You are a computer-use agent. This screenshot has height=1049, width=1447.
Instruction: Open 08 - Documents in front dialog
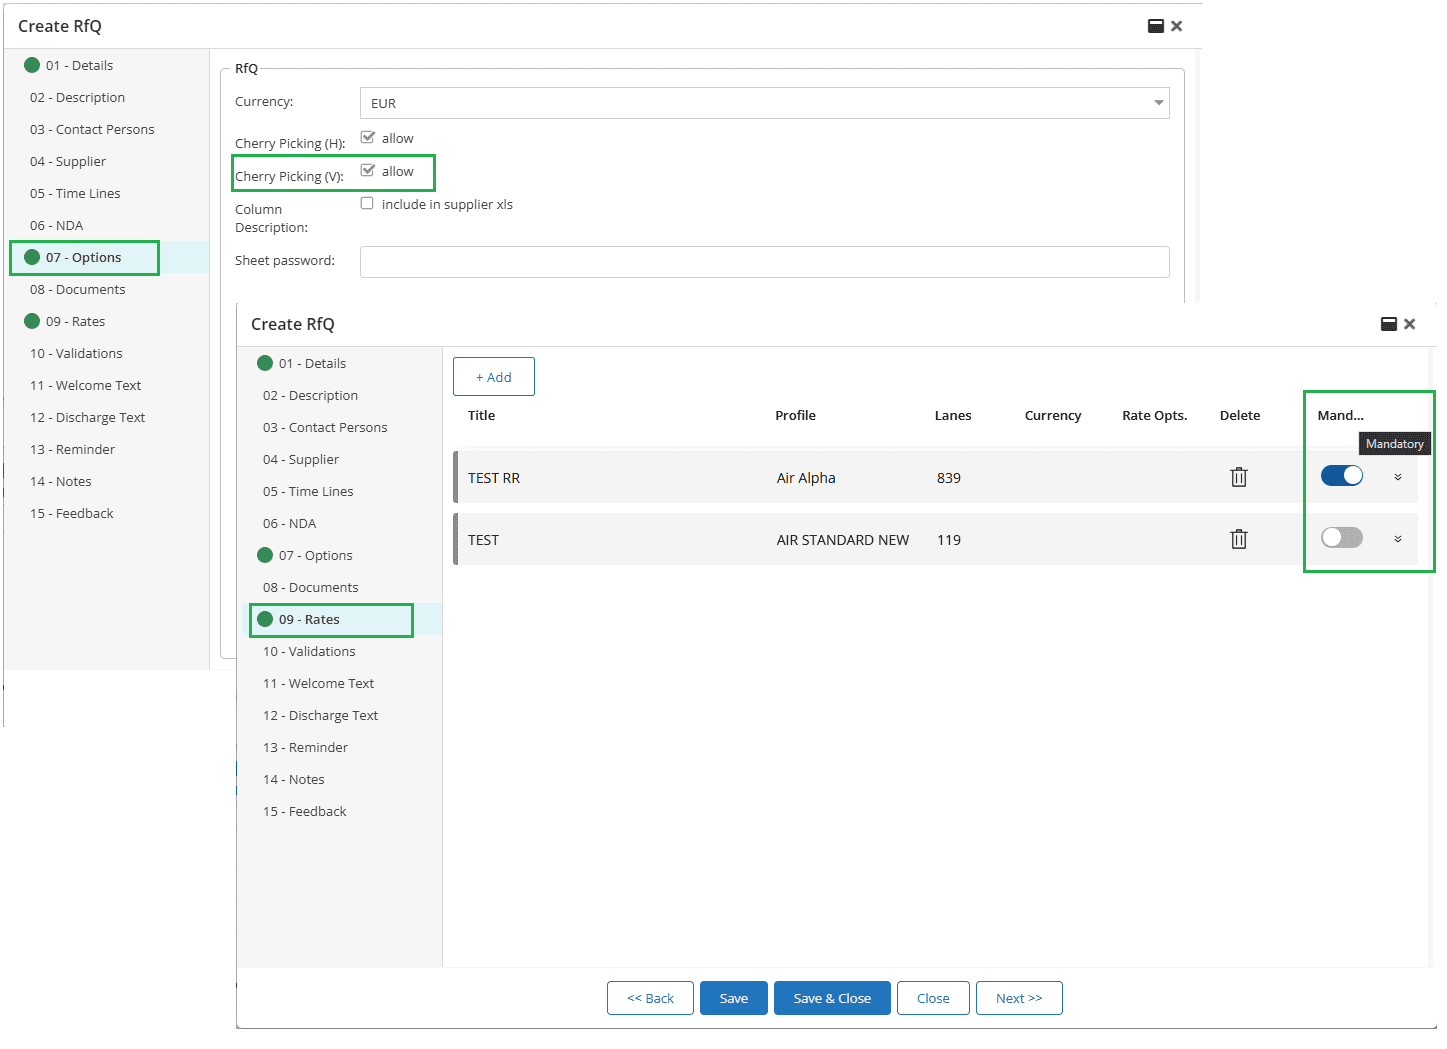[310, 587]
